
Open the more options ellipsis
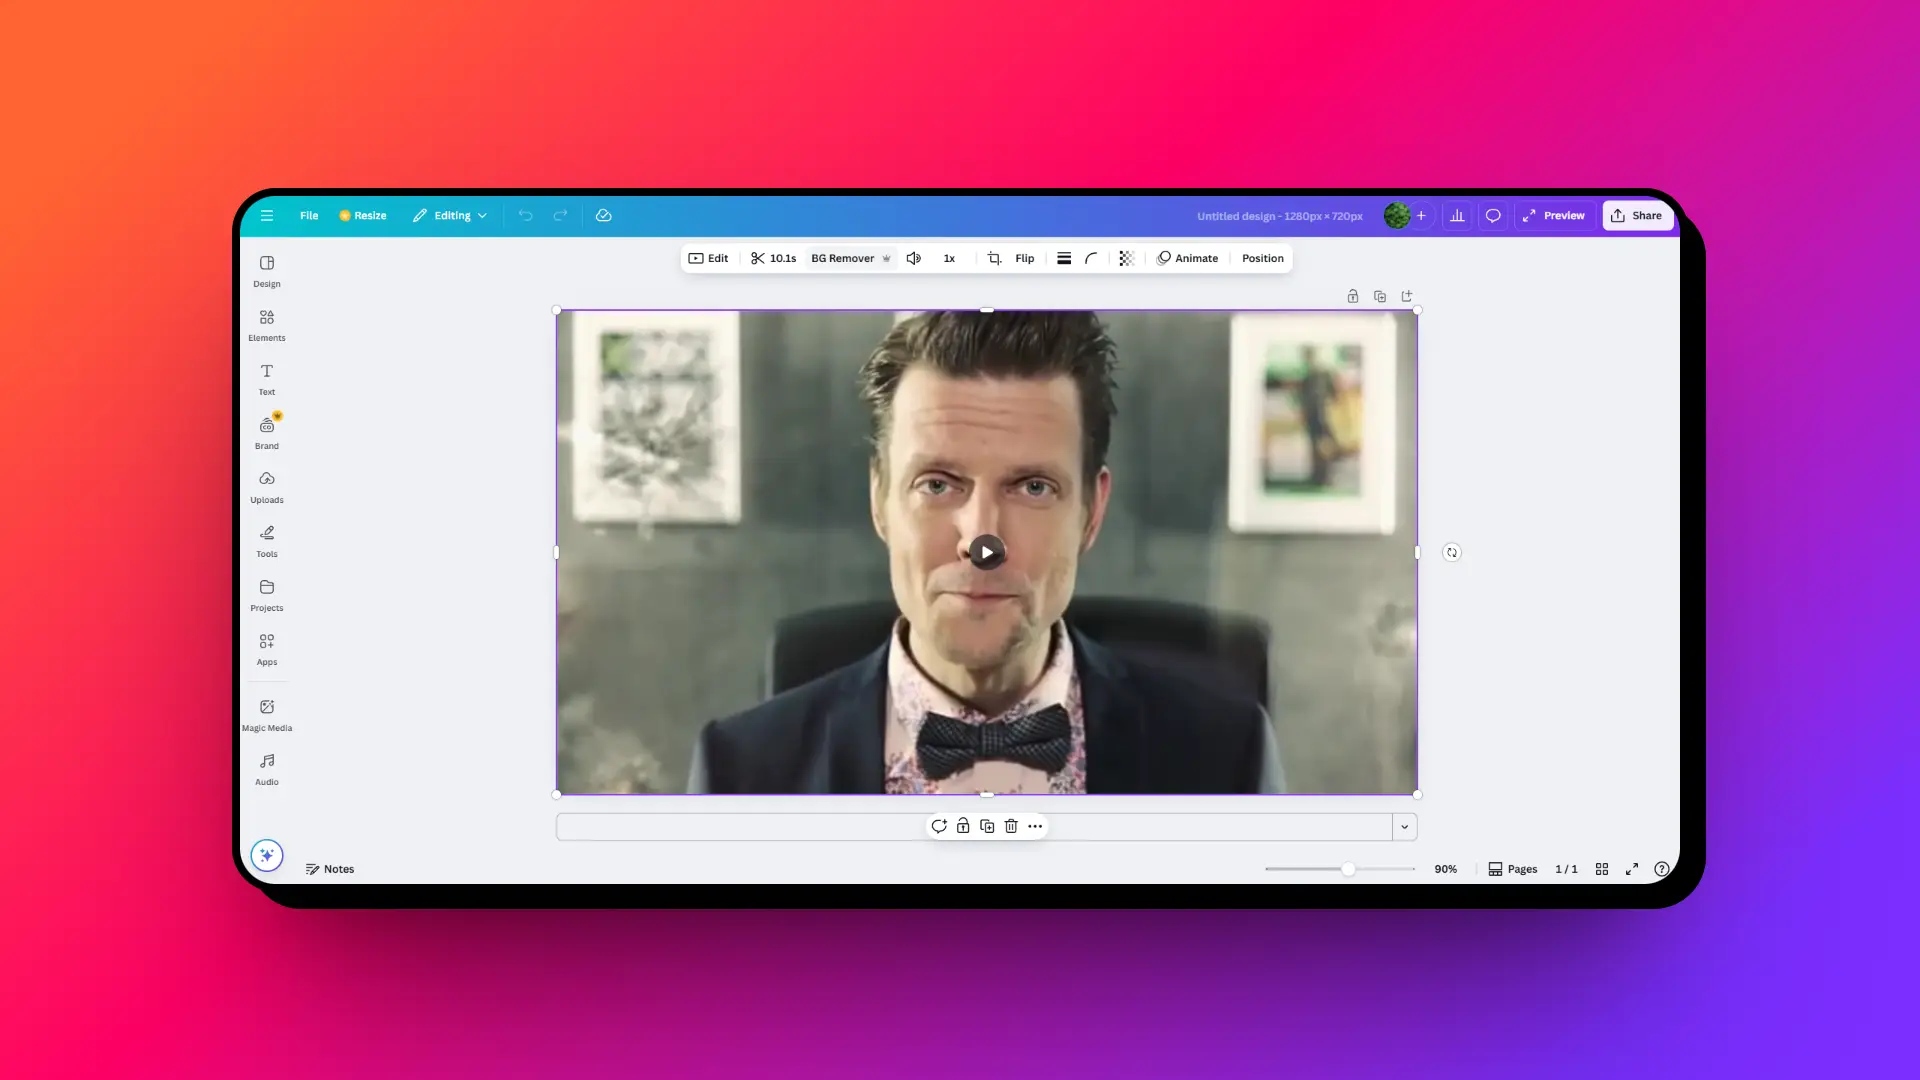click(1035, 826)
